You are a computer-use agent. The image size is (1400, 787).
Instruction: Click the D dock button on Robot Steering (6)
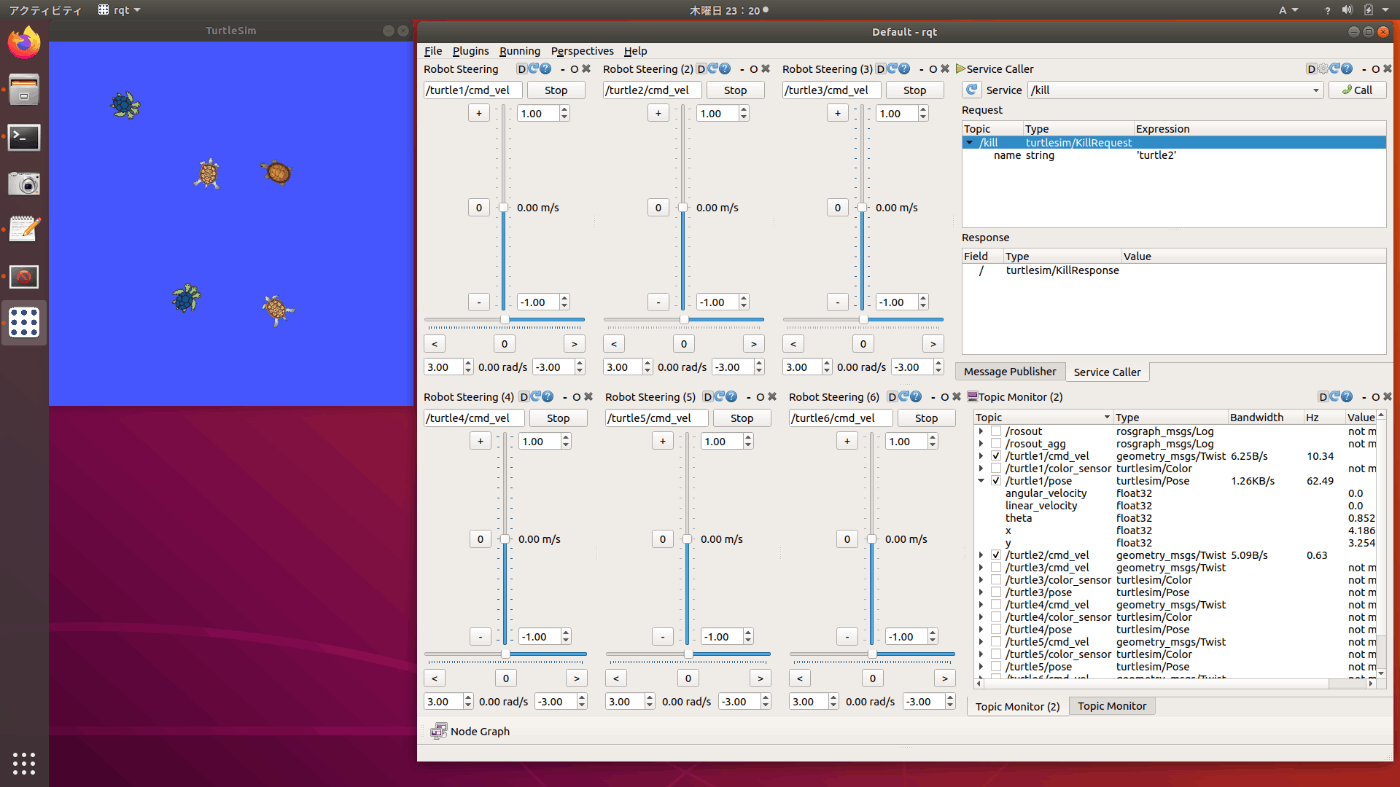(x=892, y=397)
